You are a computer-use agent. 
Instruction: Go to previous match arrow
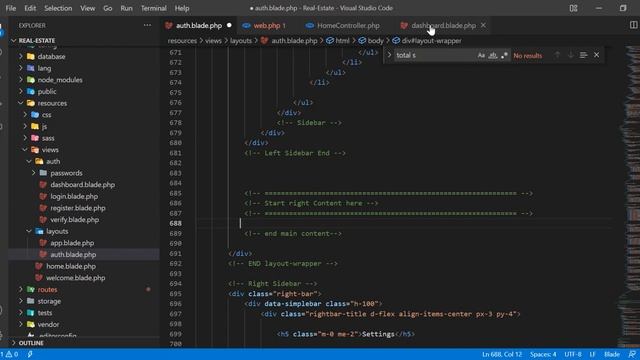(557, 55)
